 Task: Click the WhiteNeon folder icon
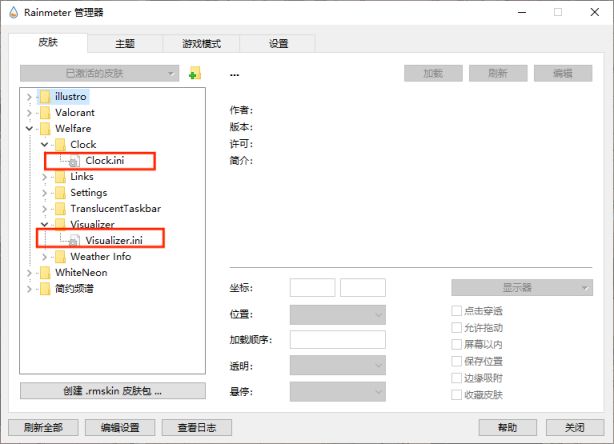[45, 273]
